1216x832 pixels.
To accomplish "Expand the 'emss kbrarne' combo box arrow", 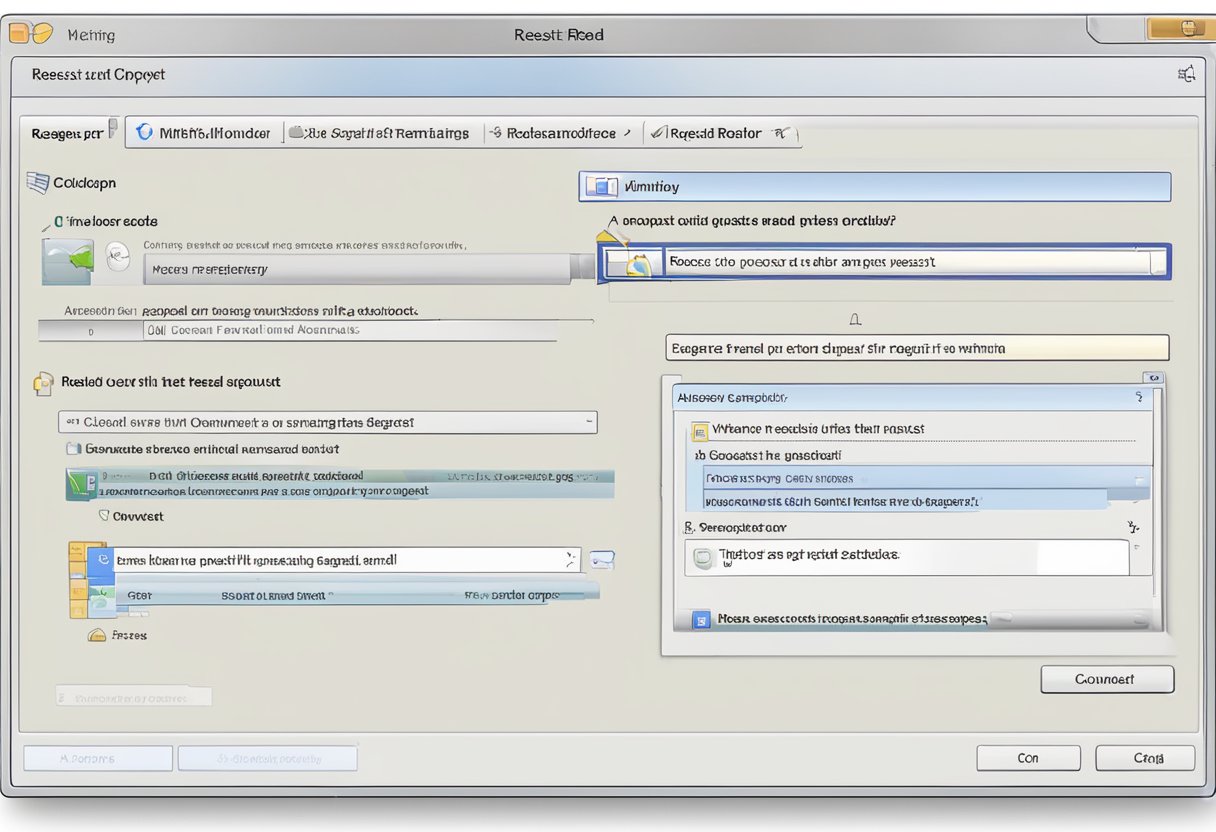I will pos(570,560).
